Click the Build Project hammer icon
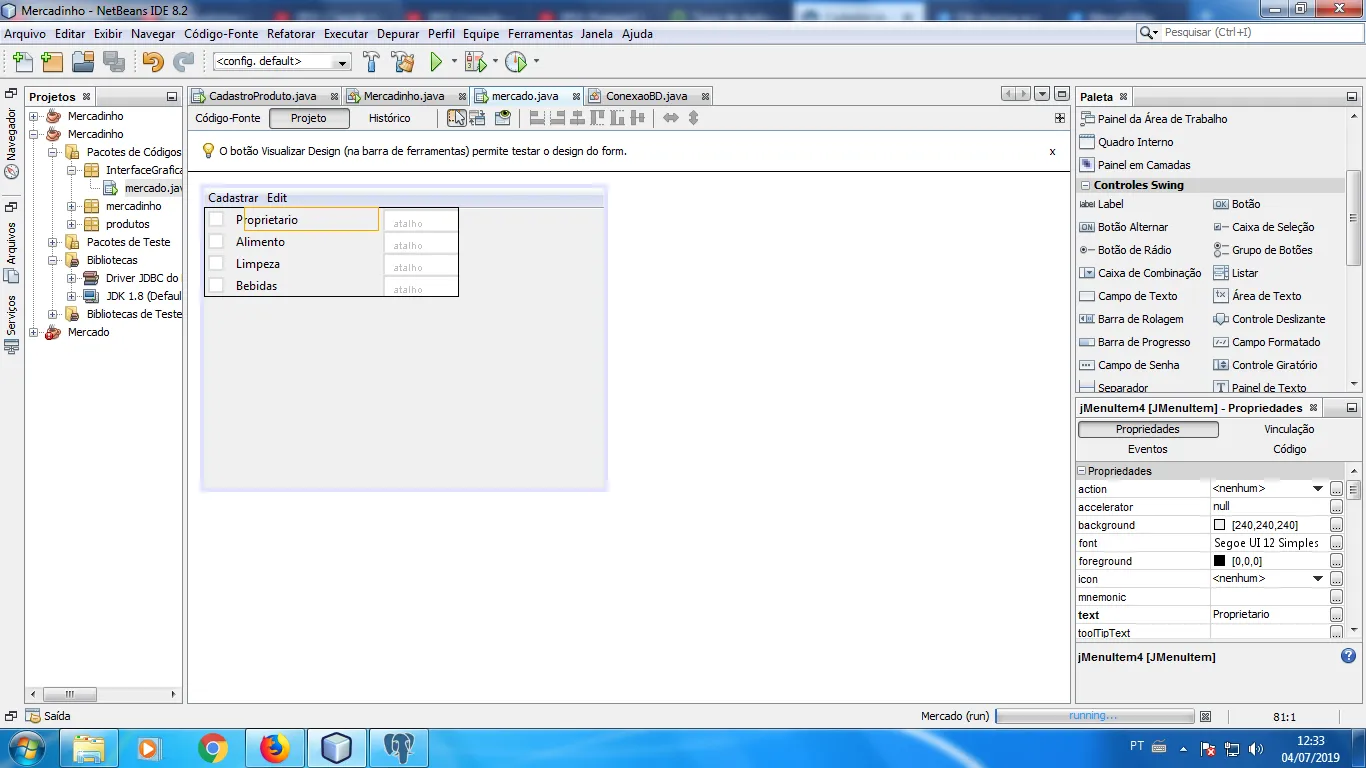This screenshot has height=768, width=1366. click(x=371, y=61)
